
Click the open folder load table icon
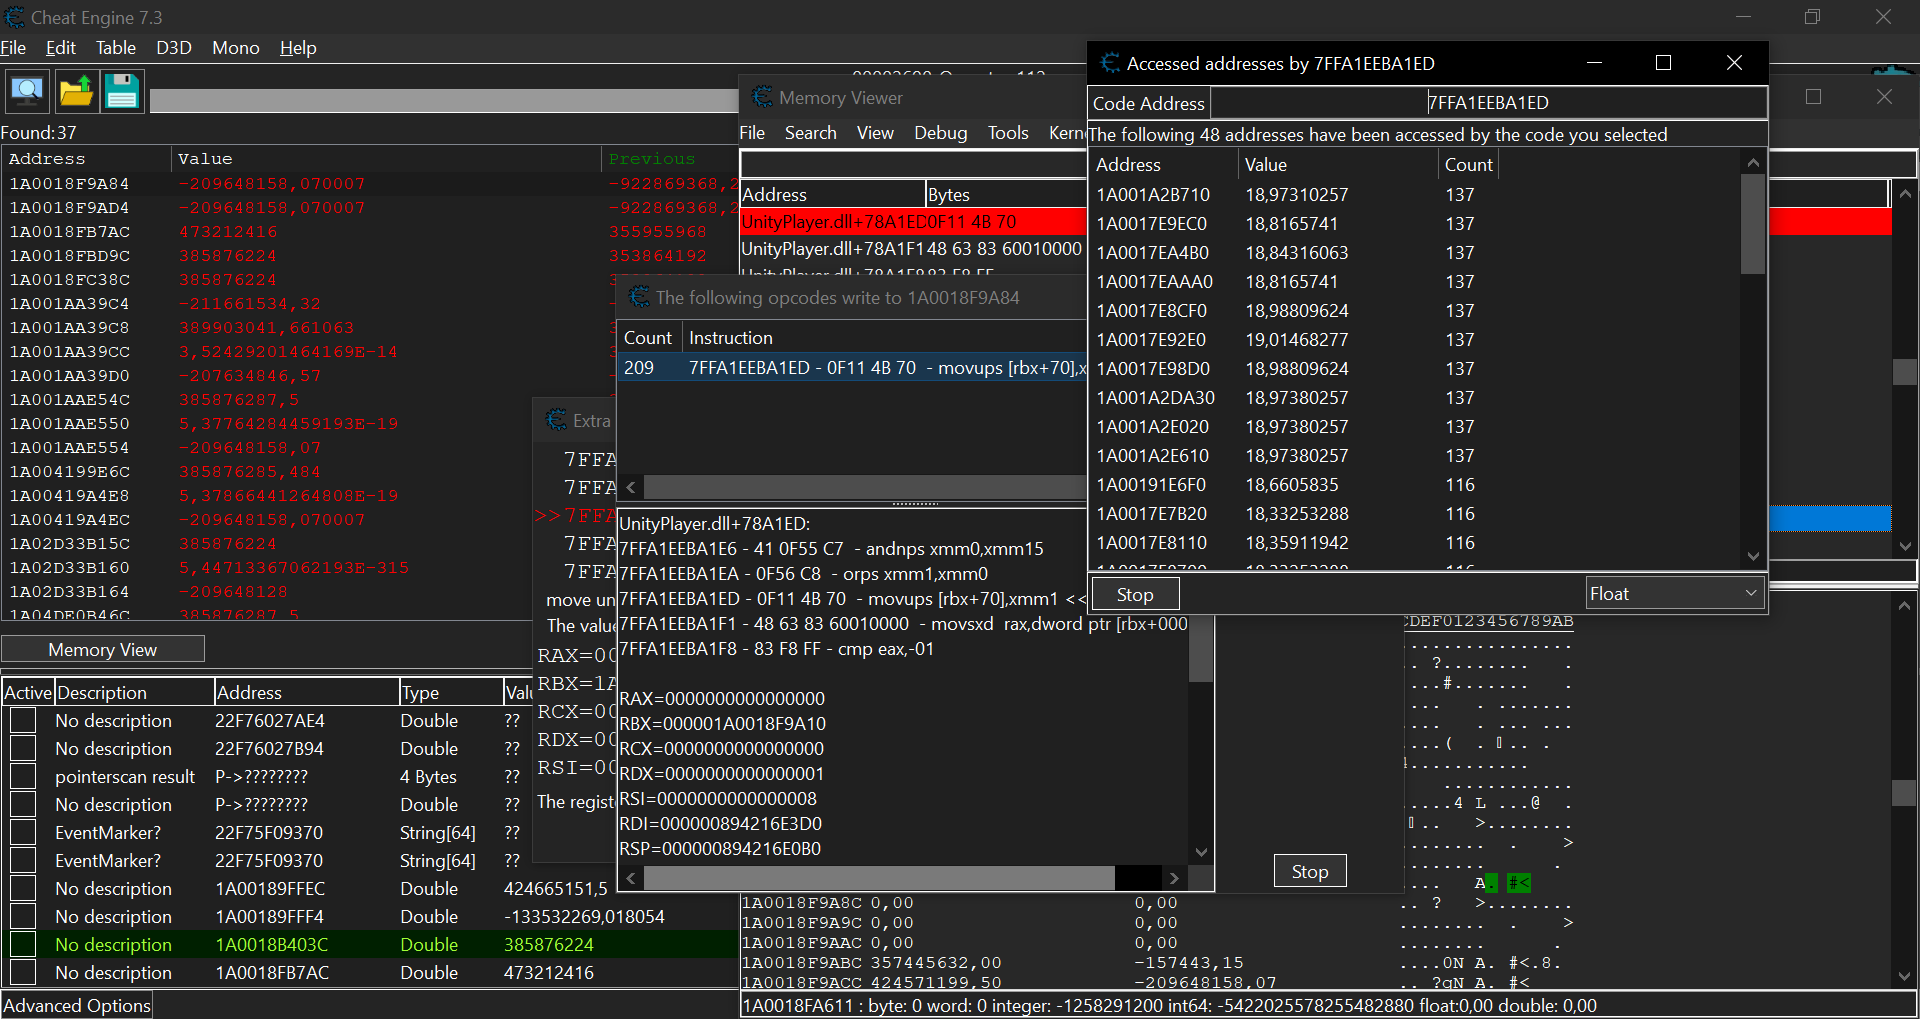(76, 92)
